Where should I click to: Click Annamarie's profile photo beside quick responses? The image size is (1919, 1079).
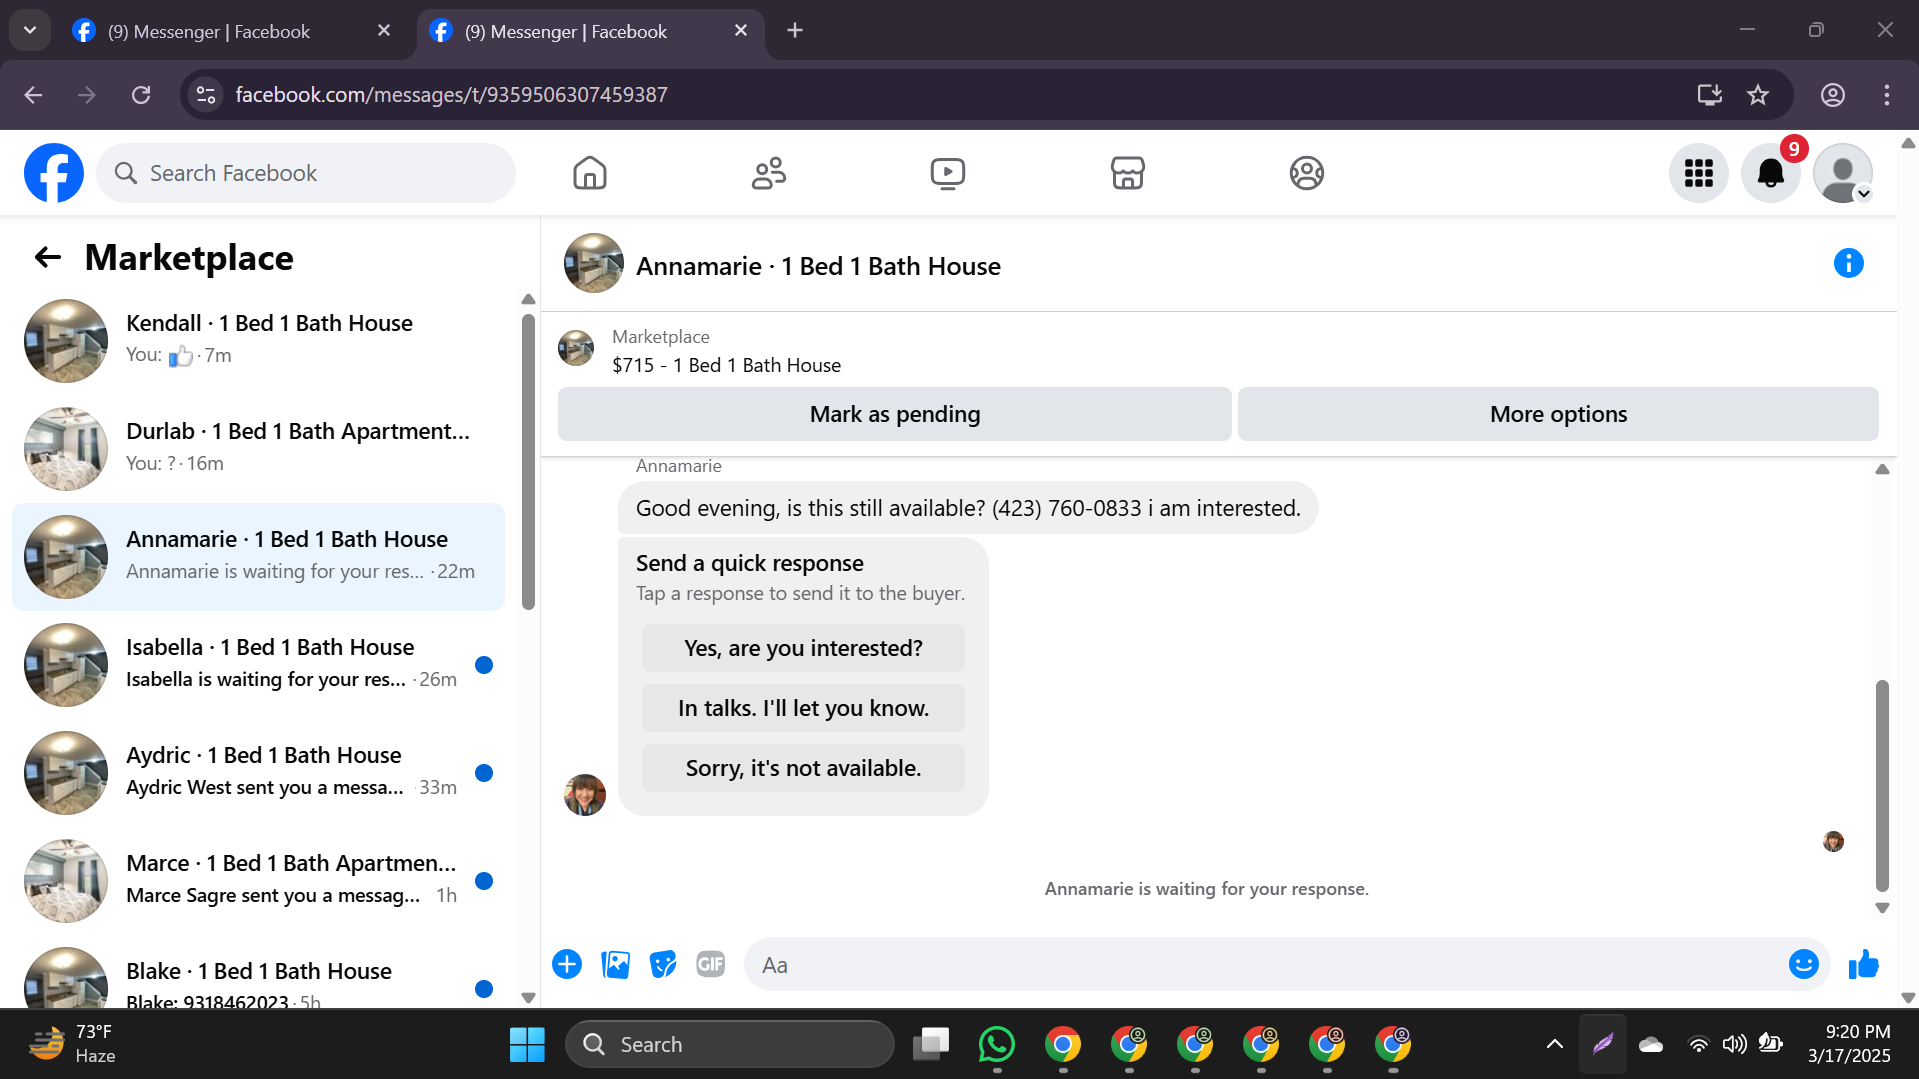click(585, 795)
